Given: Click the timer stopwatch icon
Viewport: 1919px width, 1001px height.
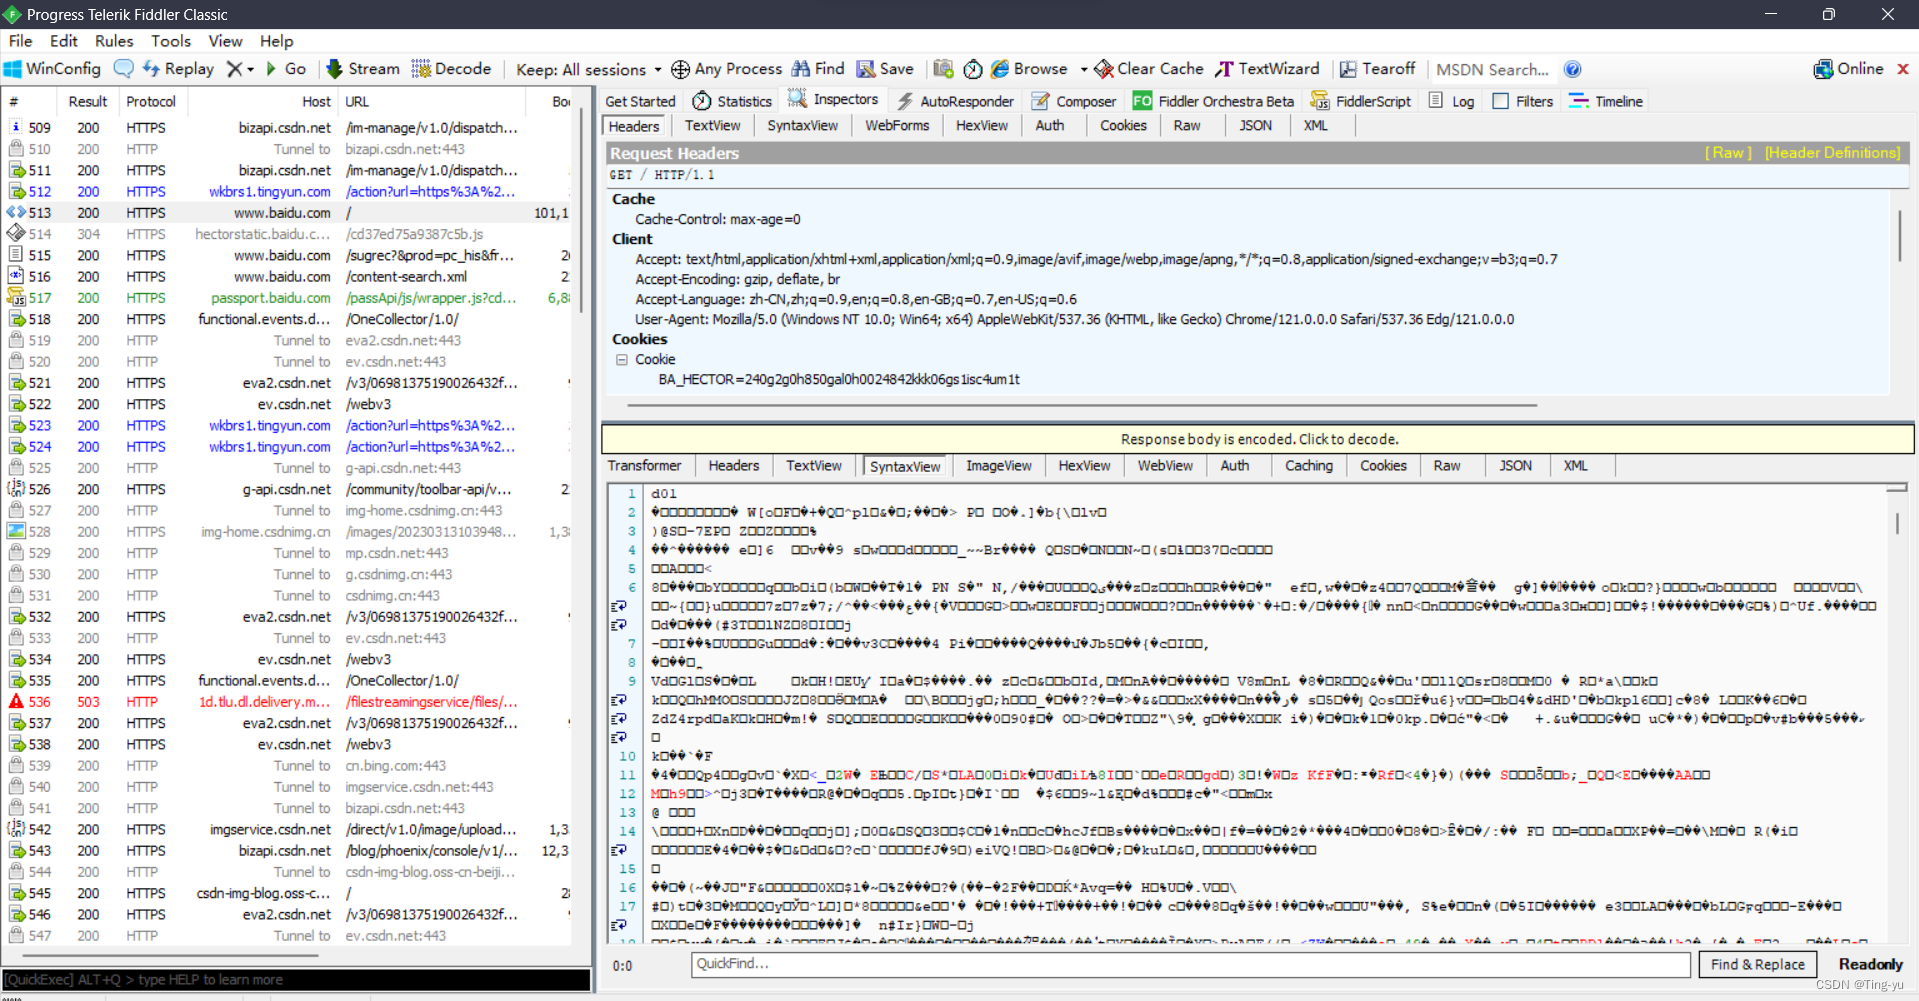Looking at the screenshot, I should (973, 69).
